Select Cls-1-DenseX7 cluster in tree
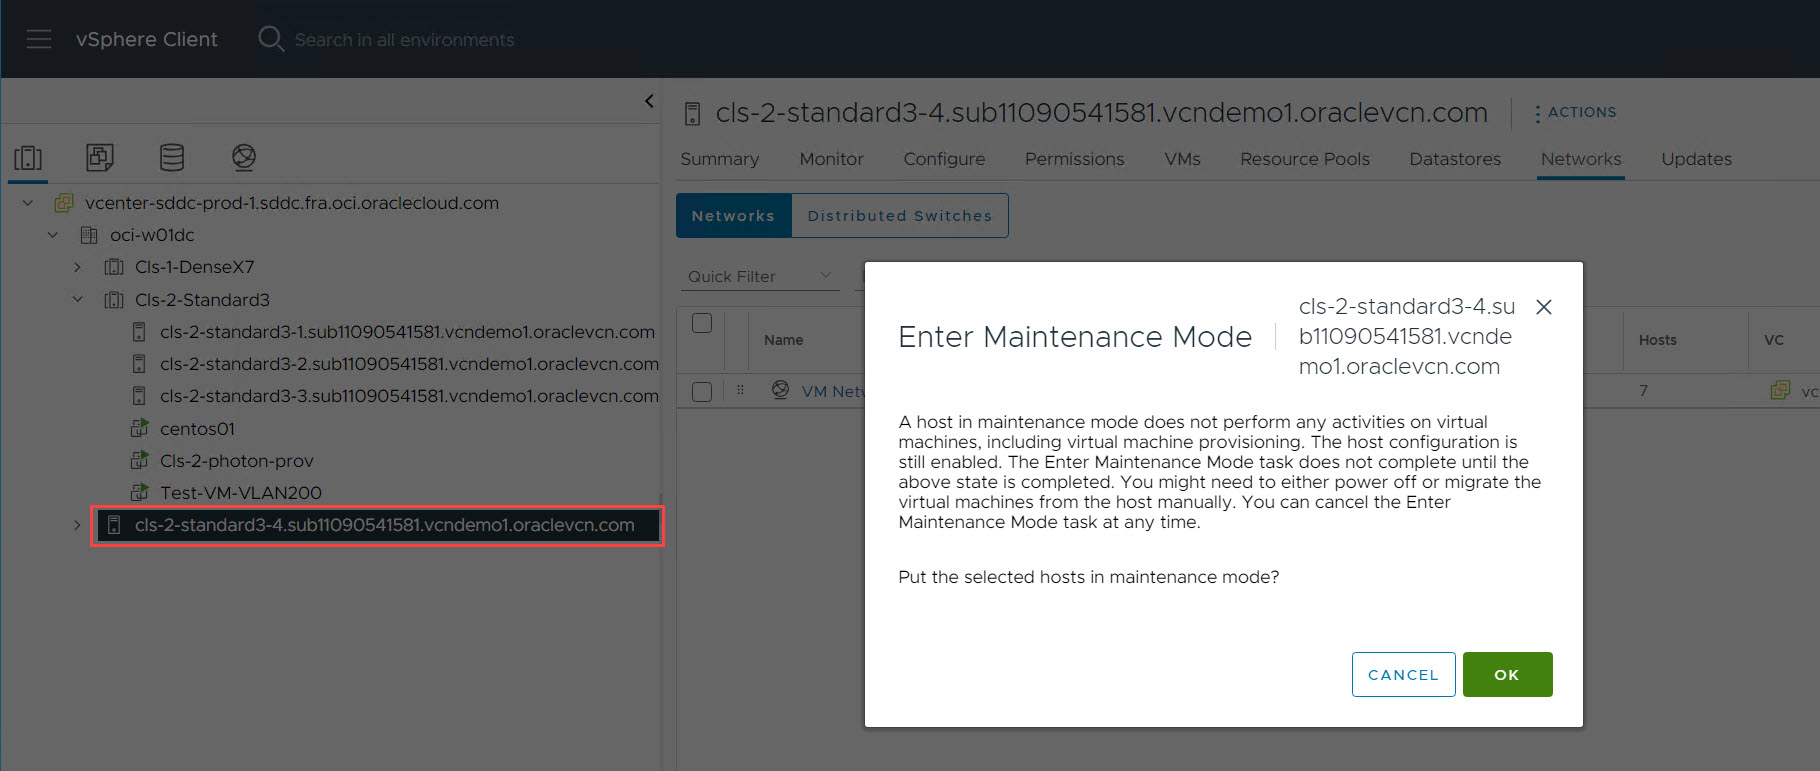The image size is (1820, 771). [x=195, y=267]
